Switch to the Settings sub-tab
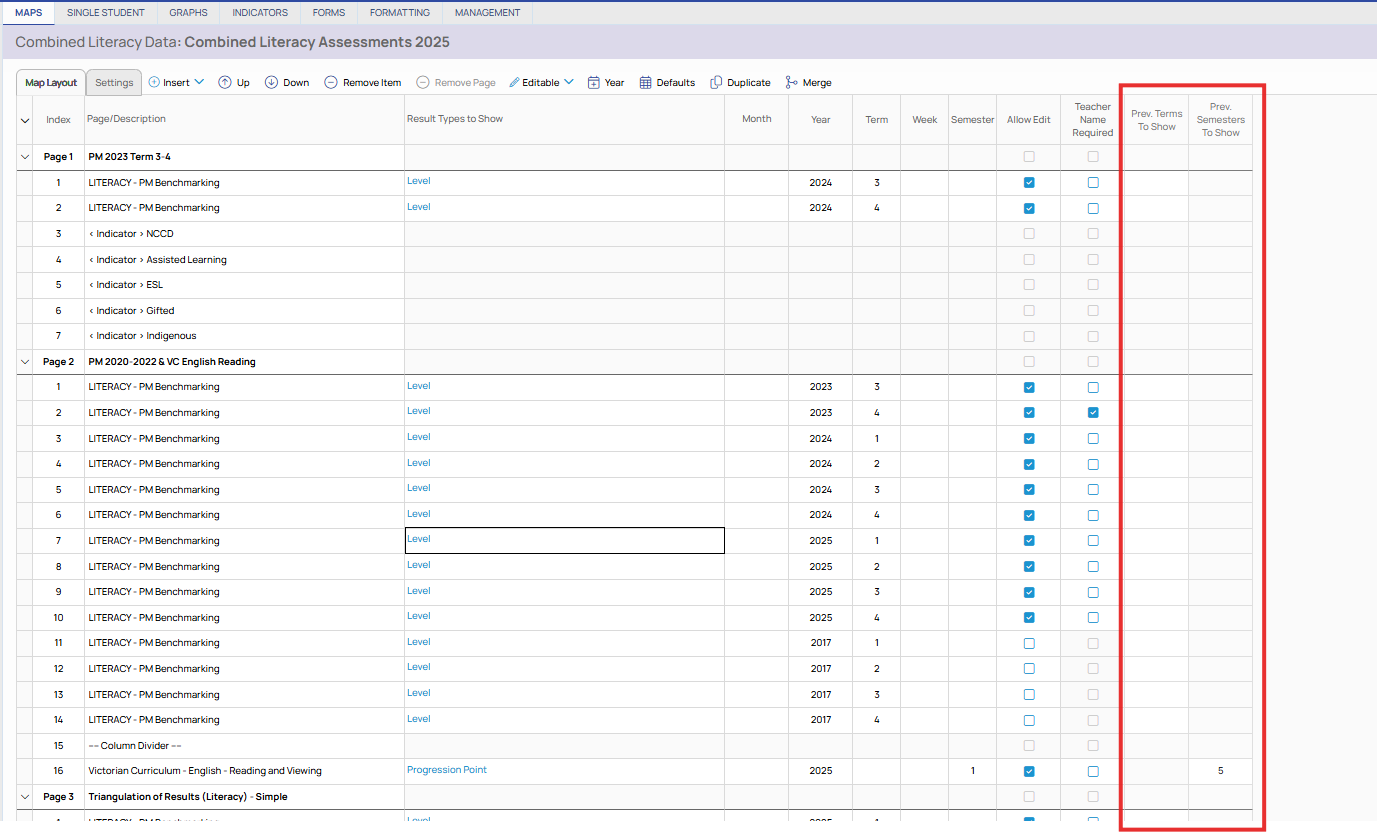The width and height of the screenshot is (1377, 832). click(x=114, y=83)
